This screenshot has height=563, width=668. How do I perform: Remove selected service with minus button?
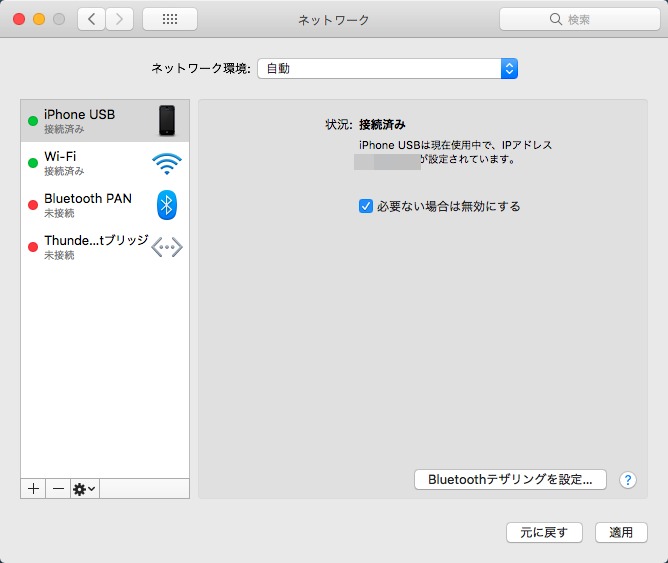58,488
